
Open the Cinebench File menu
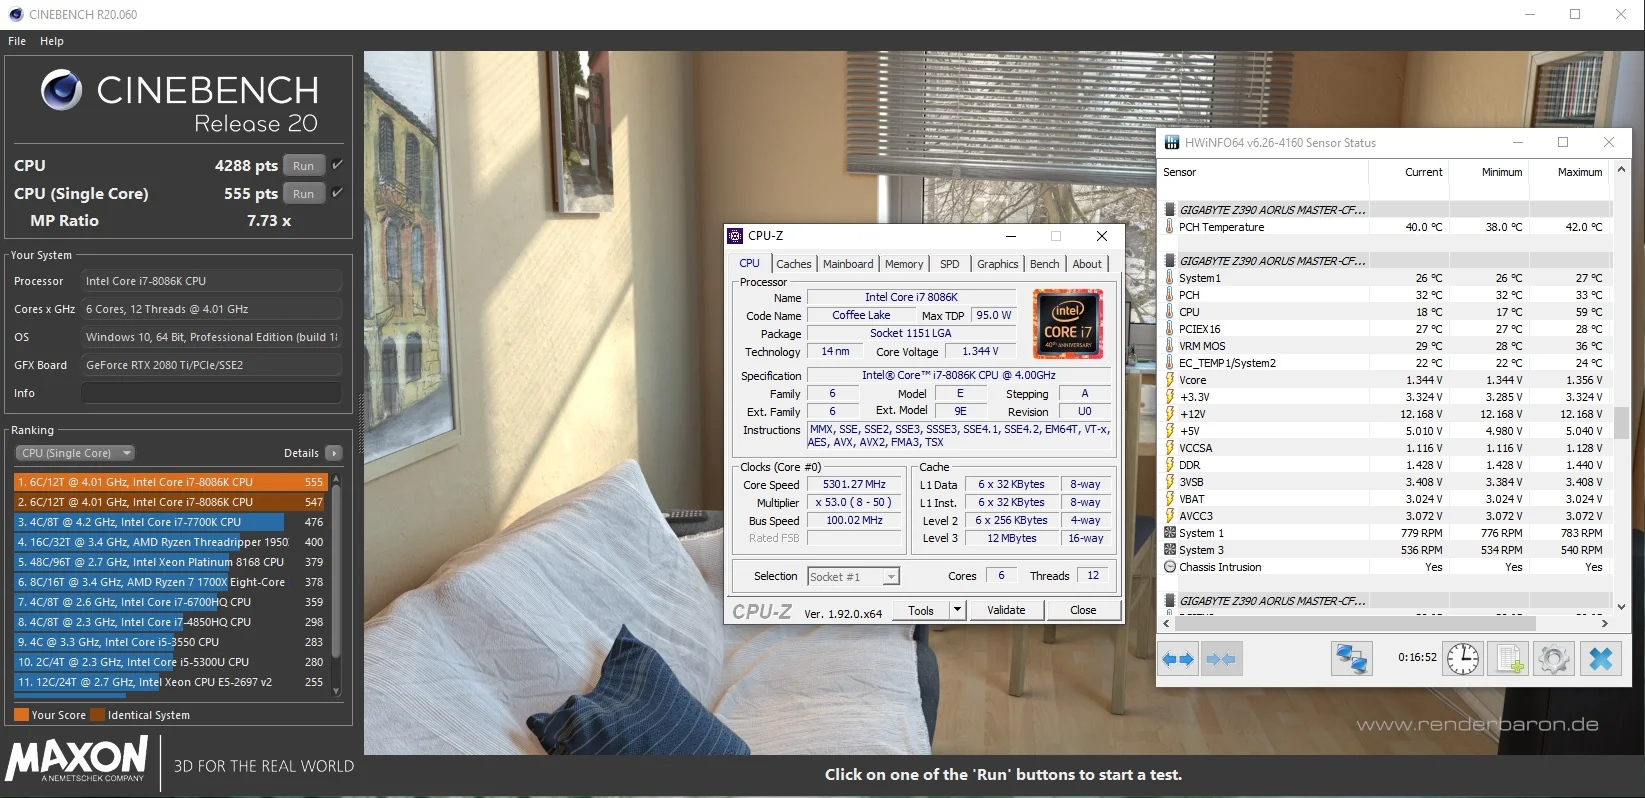pyautogui.click(x=17, y=41)
